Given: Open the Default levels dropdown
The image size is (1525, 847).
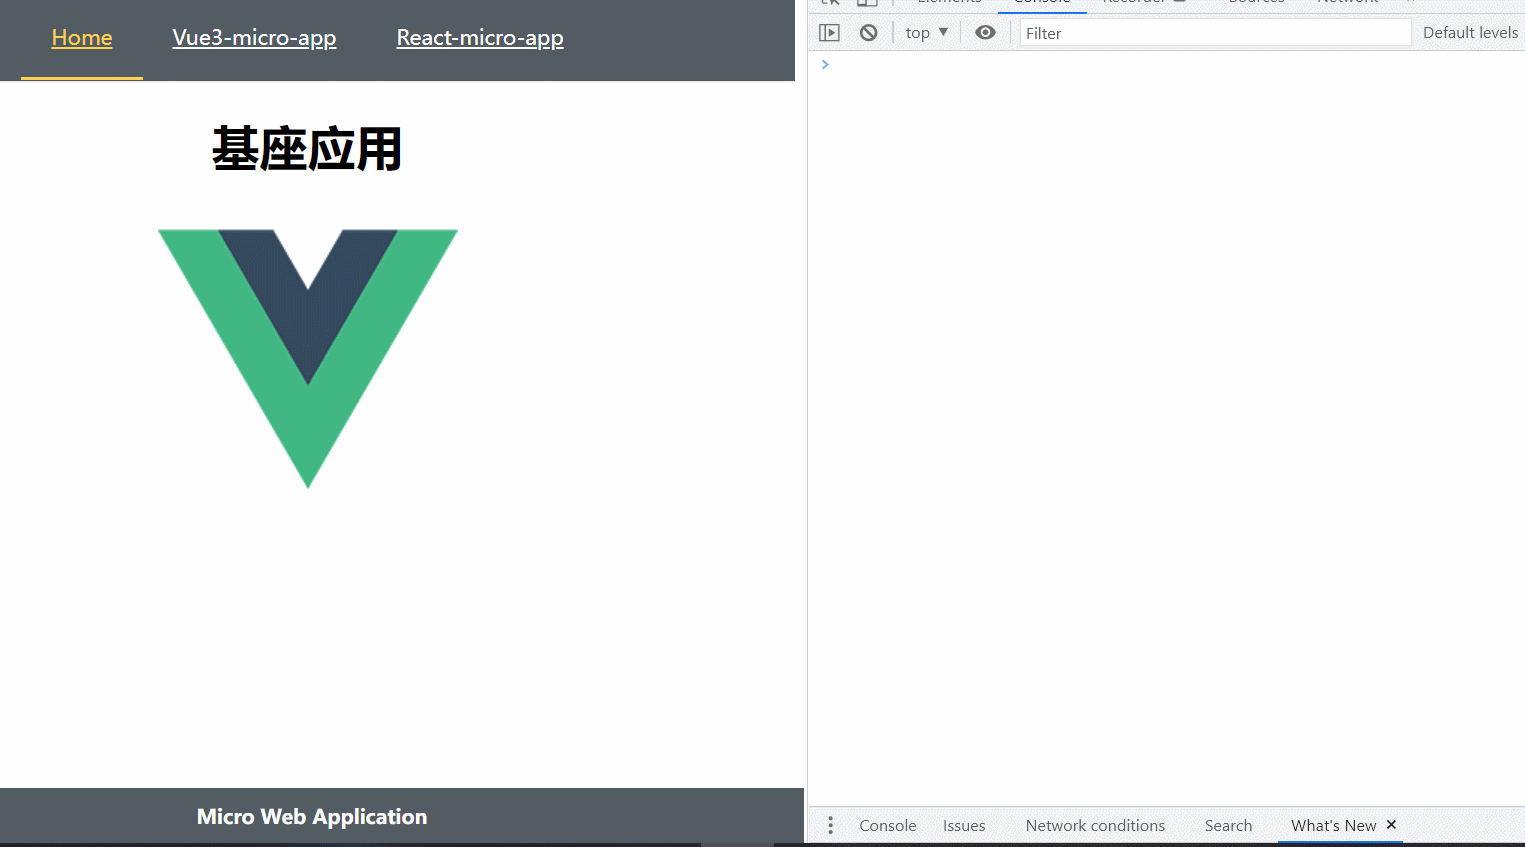Looking at the screenshot, I should 1471,33.
